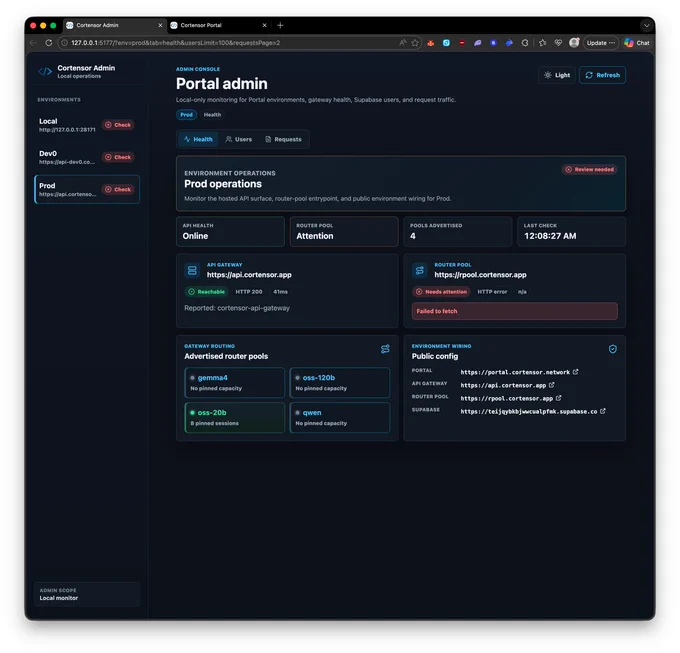Viewport: 680px width, 653px height.
Task: Open portal.cortensor.network external link icon
Action: click(575, 372)
